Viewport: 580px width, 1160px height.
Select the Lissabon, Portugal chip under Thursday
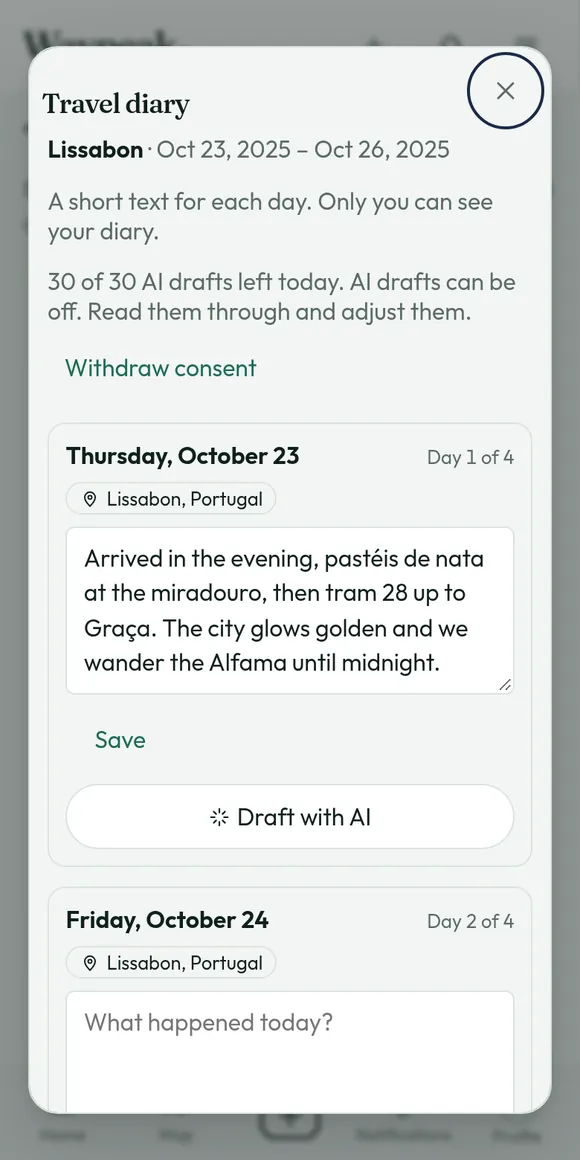(x=171, y=499)
